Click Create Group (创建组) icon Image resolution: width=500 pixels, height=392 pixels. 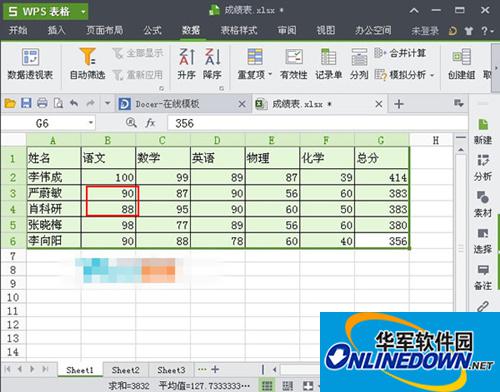click(462, 63)
